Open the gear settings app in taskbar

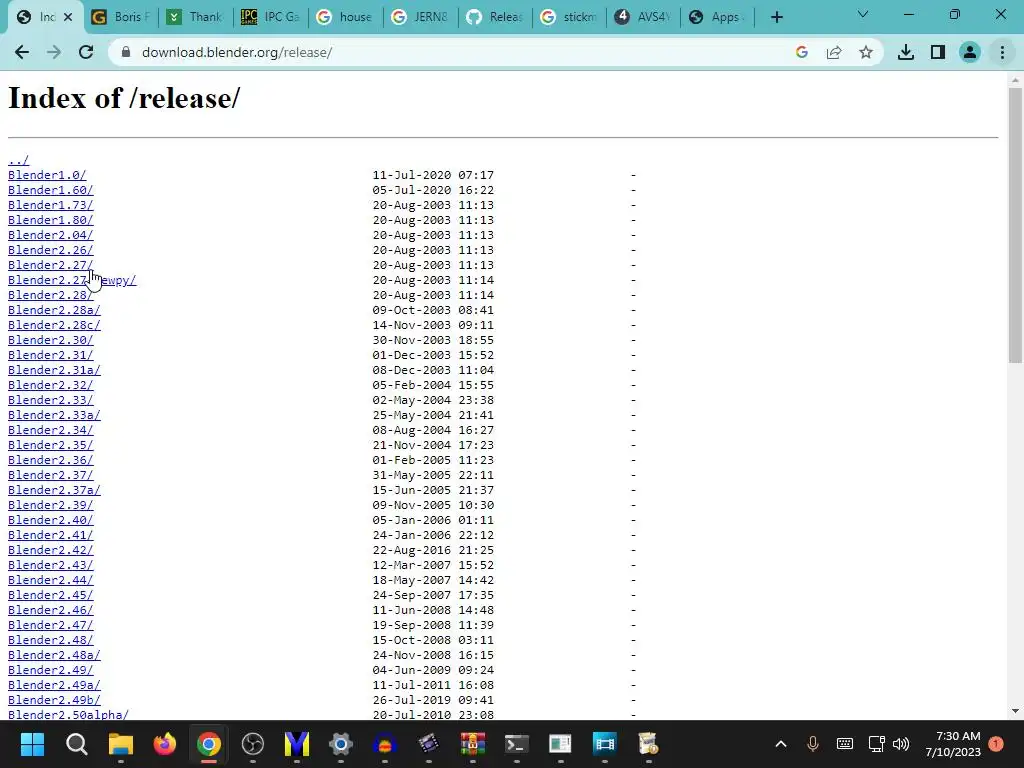(341, 744)
